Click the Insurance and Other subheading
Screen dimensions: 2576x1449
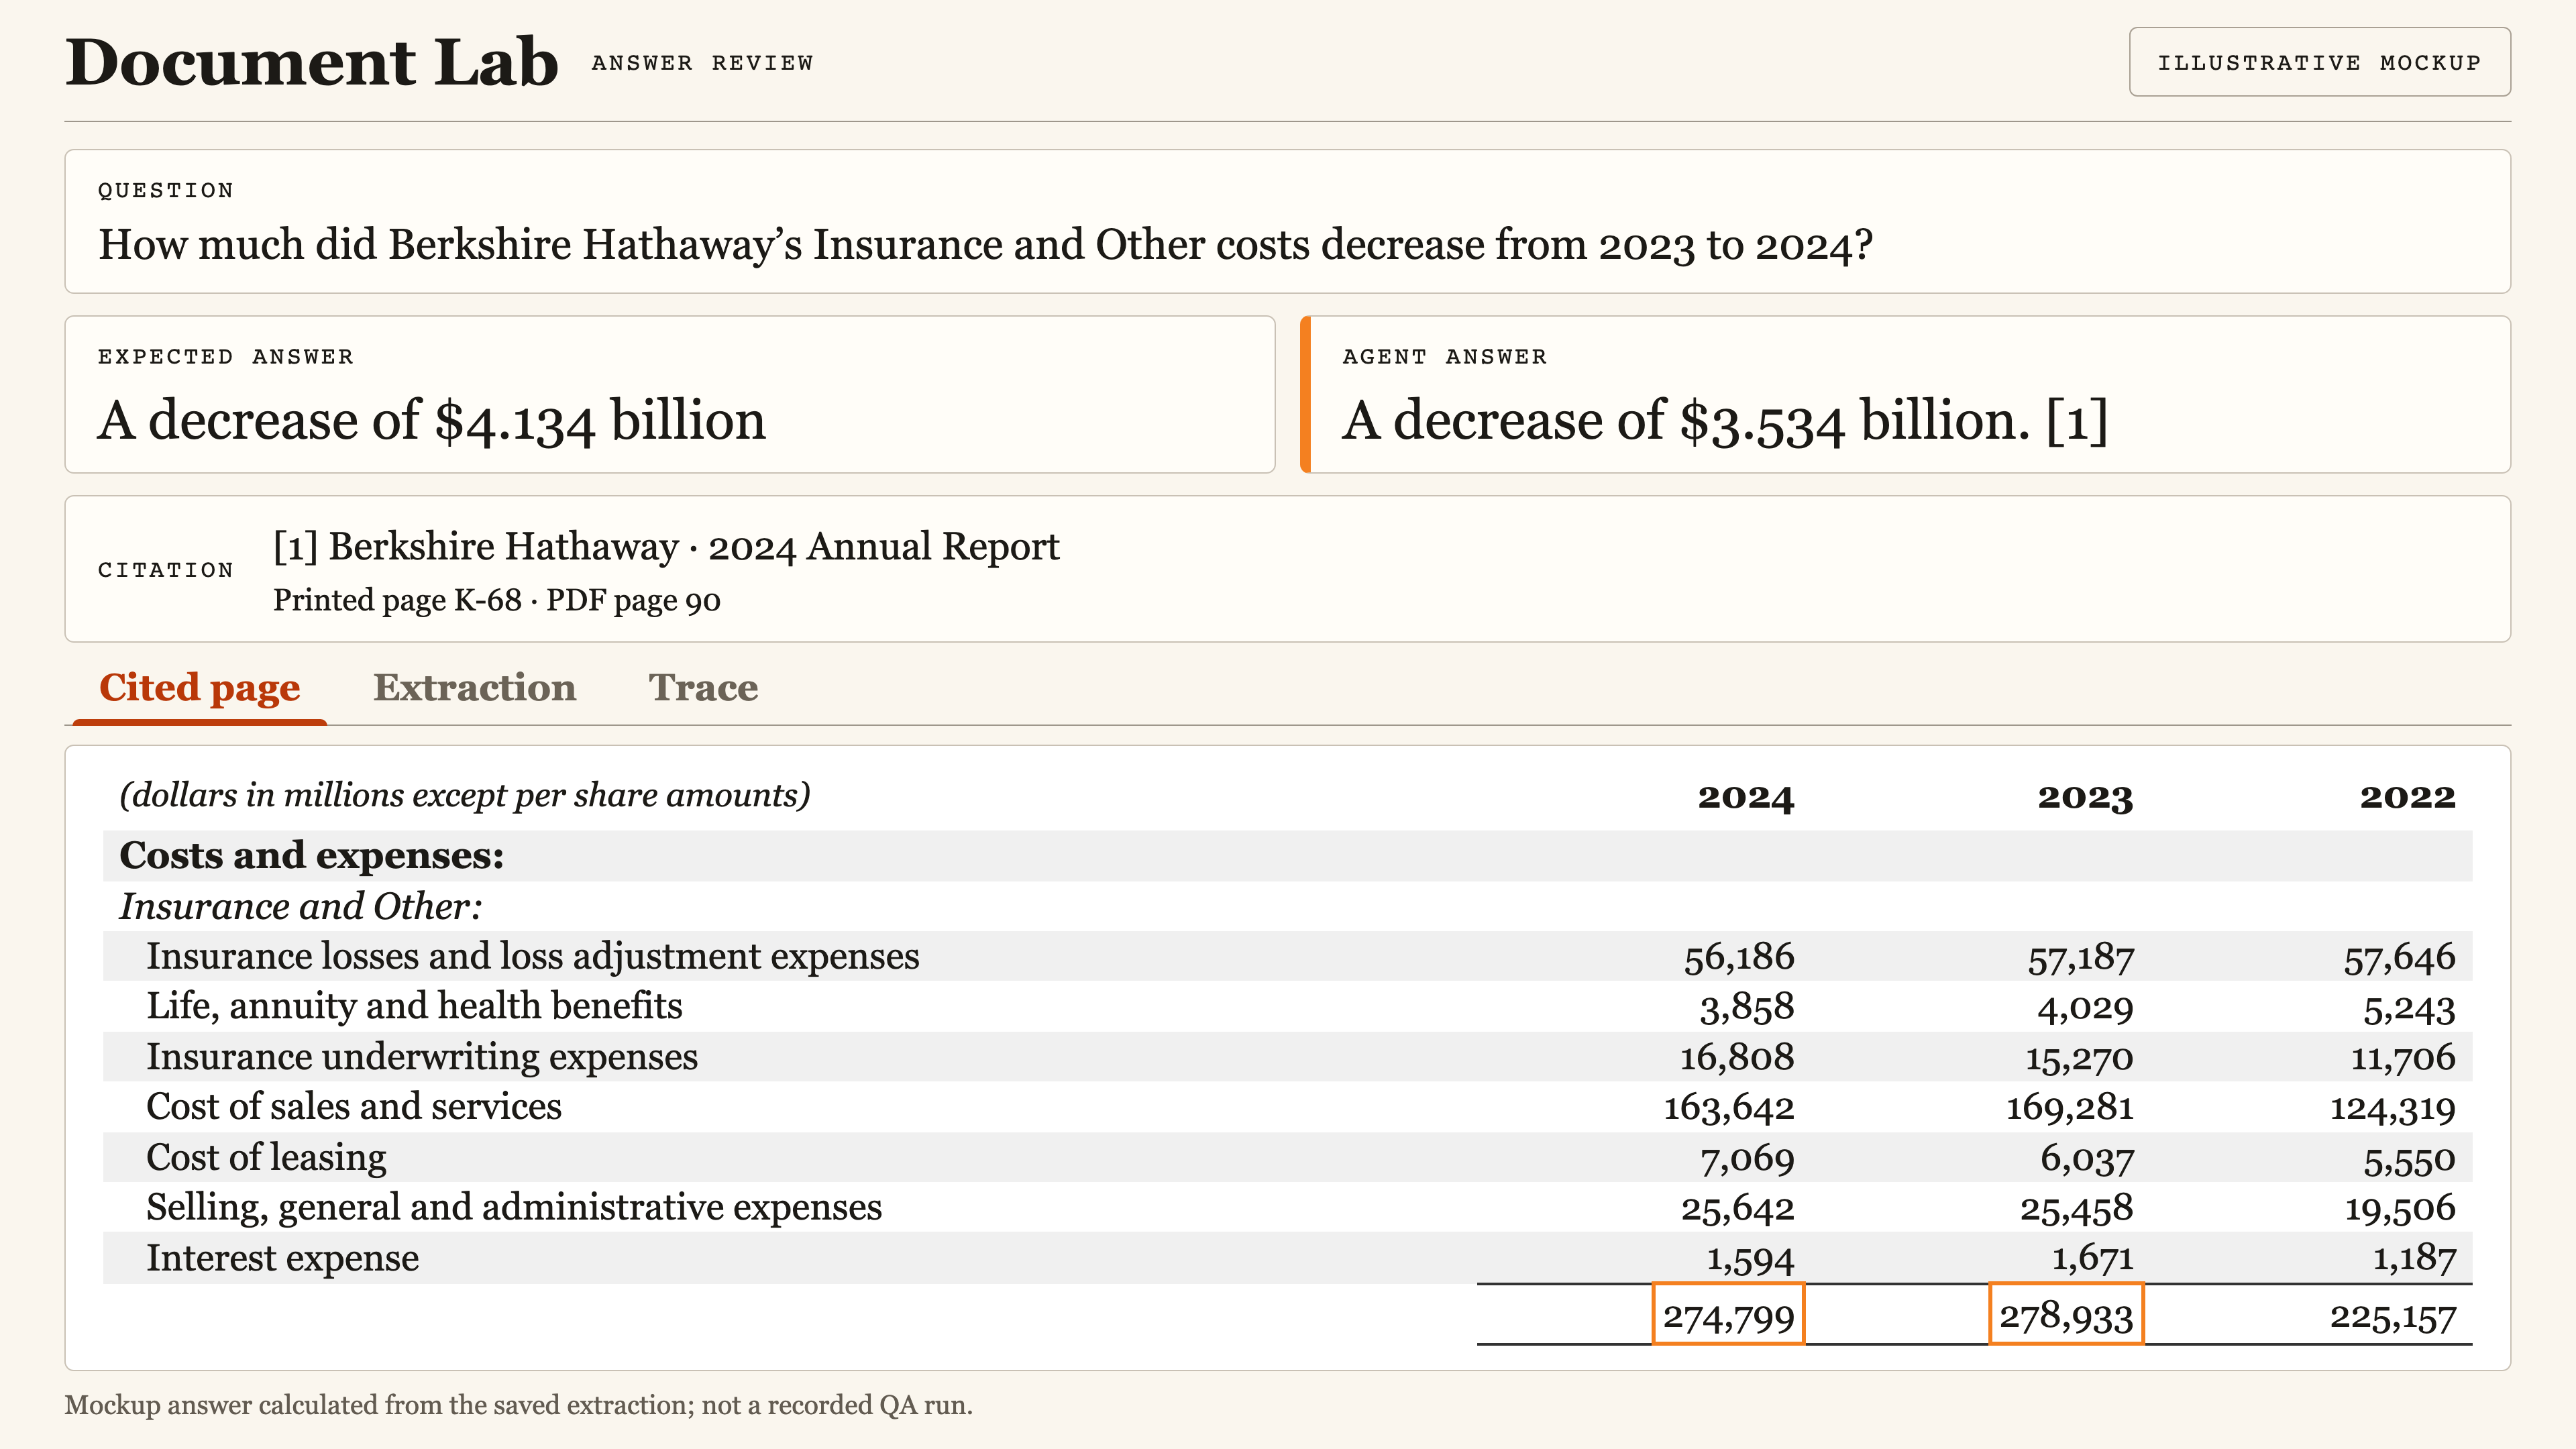pyautogui.click(x=300, y=906)
